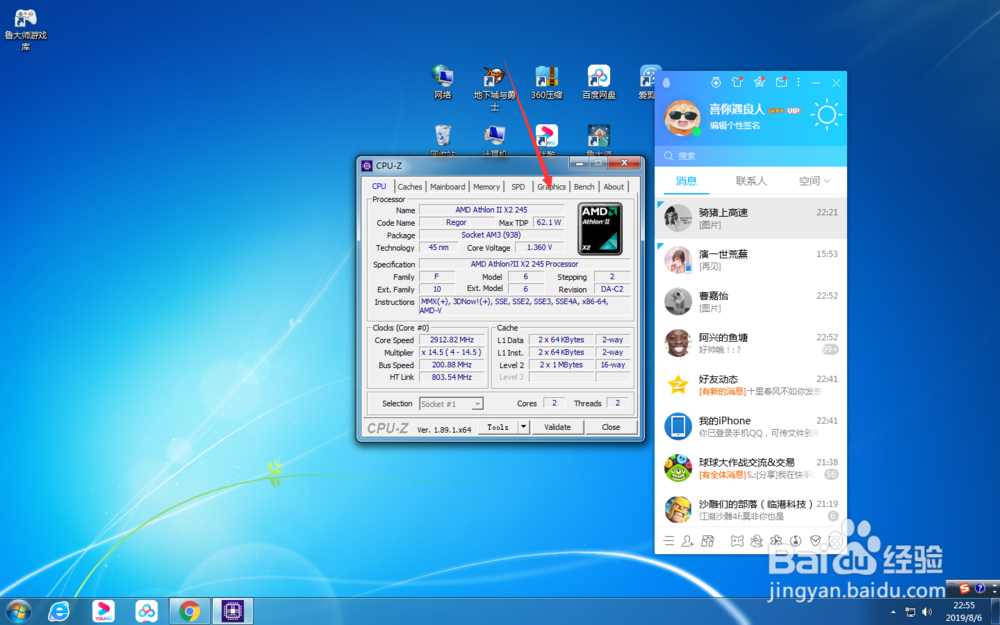Open the Bench tab in CPU-Z

click(584, 186)
